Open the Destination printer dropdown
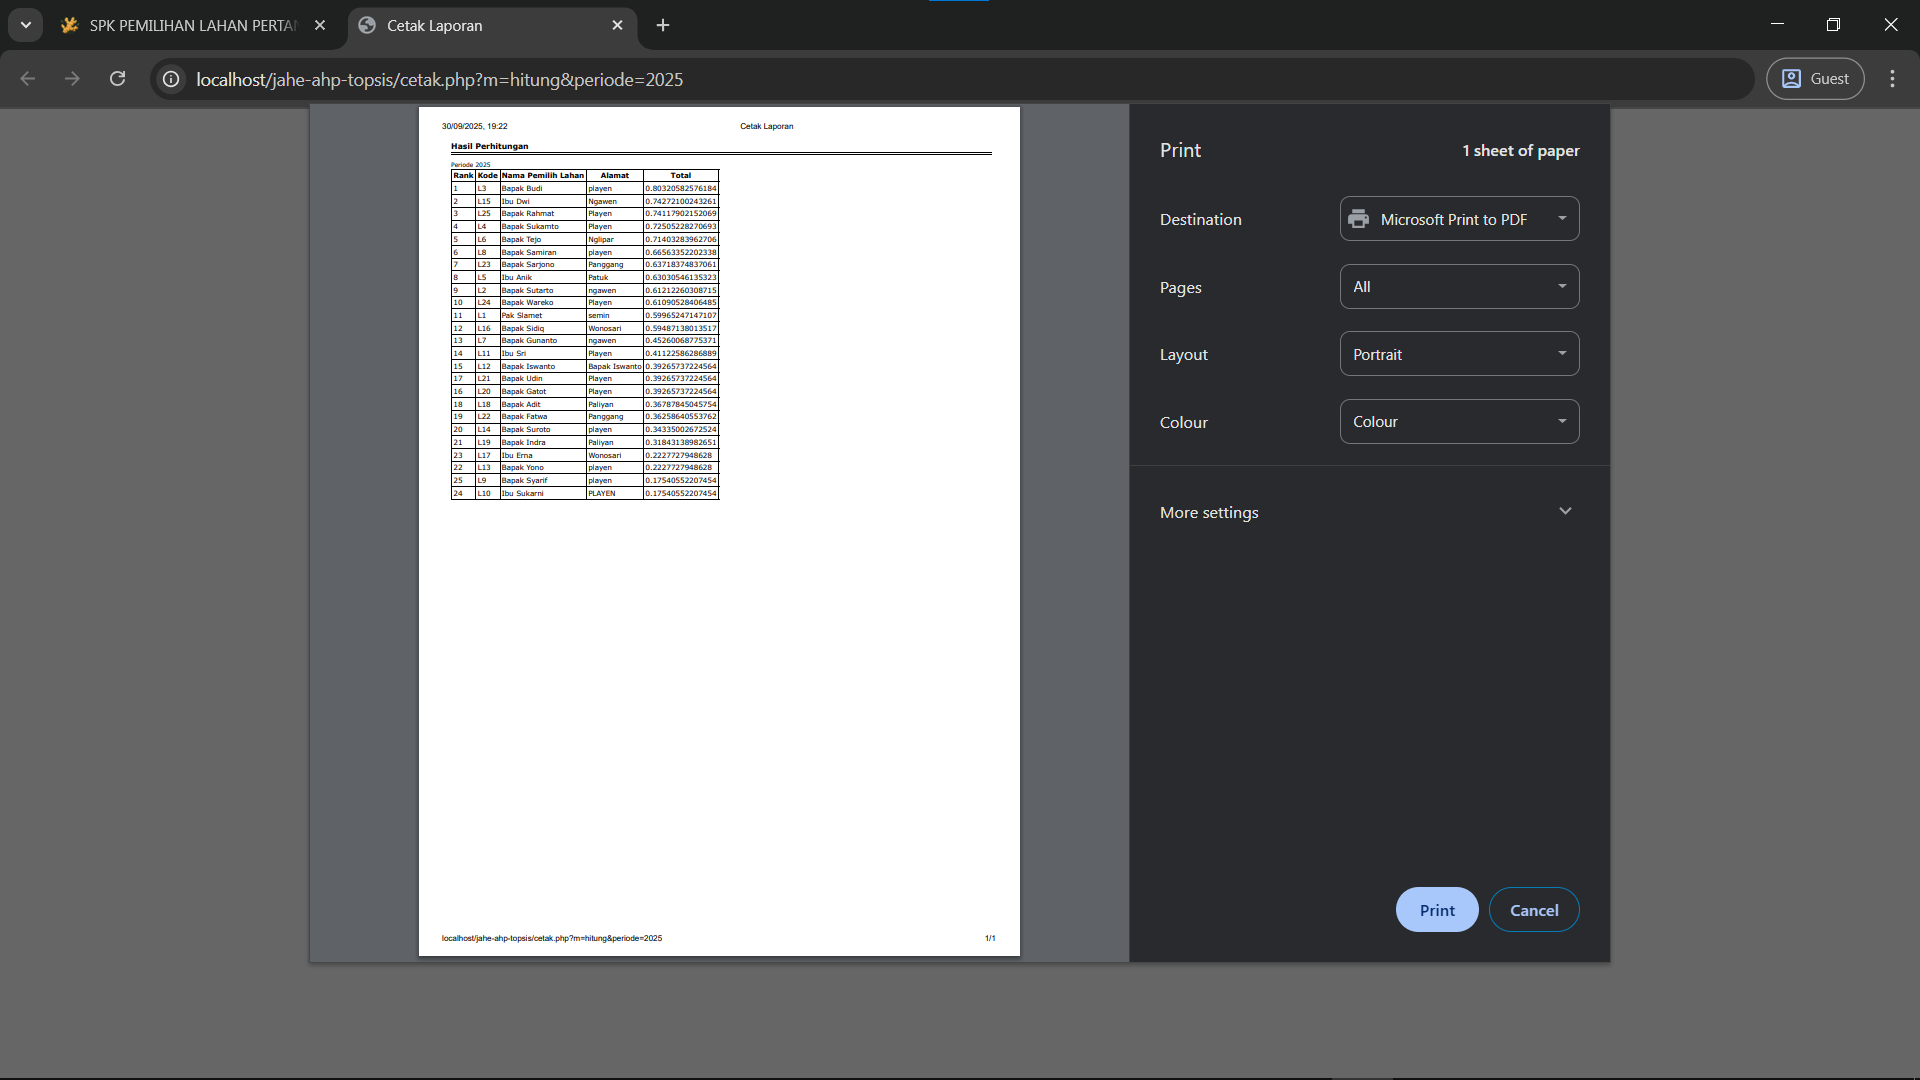Image resolution: width=1920 pixels, height=1080 pixels. (x=1459, y=219)
